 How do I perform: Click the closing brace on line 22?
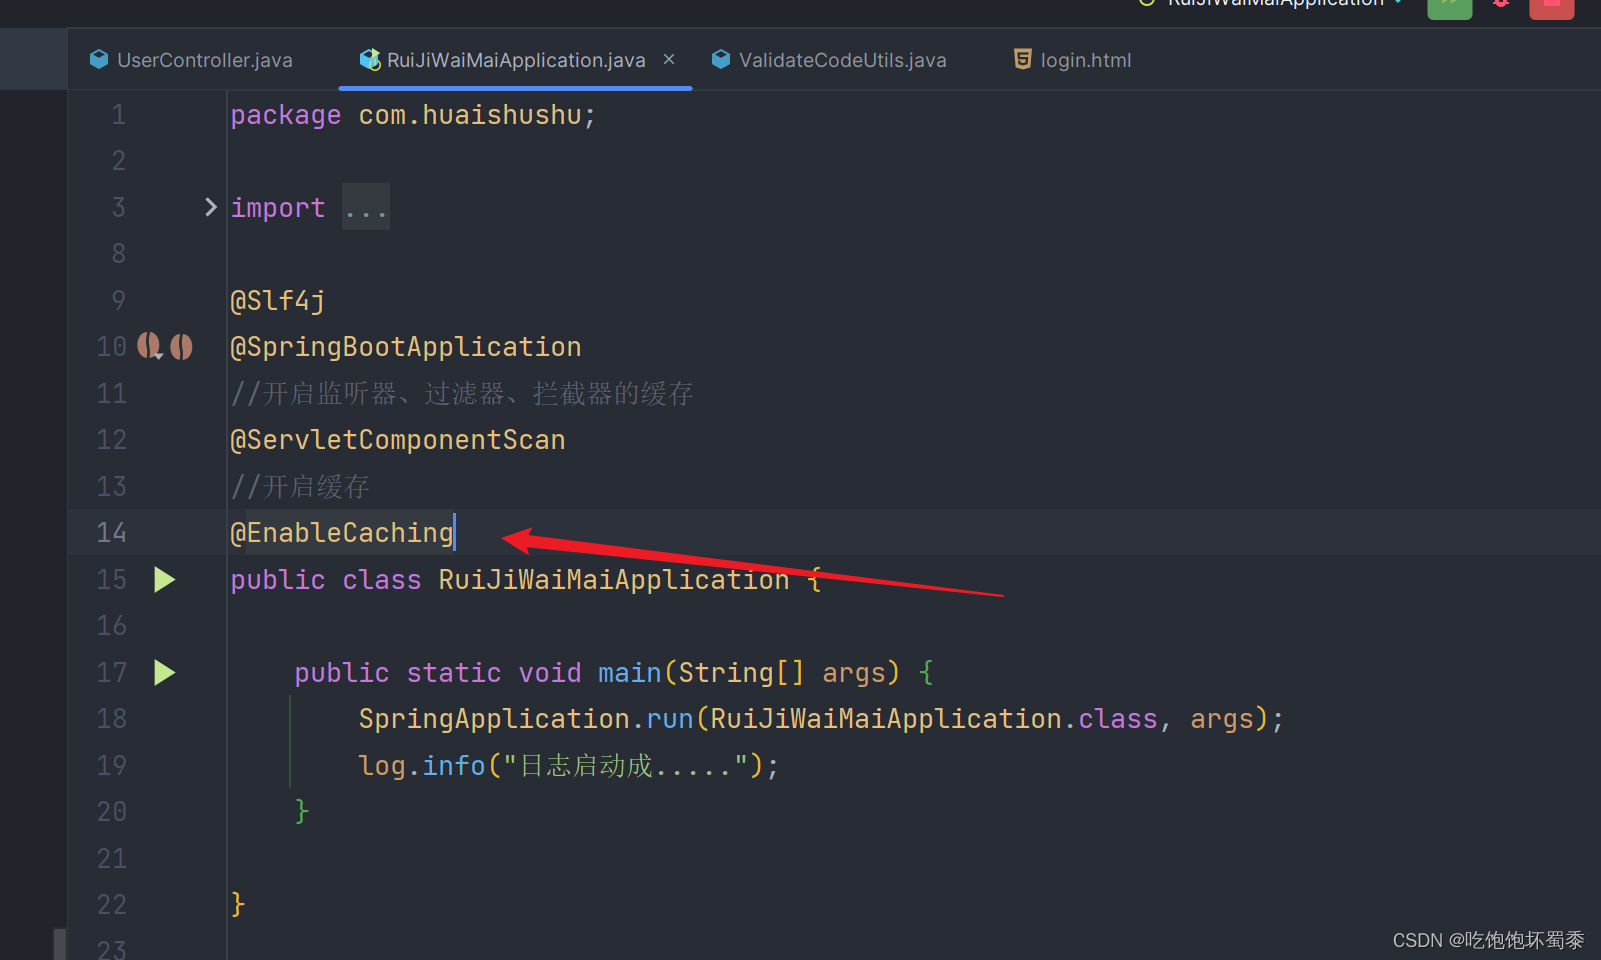pyautogui.click(x=238, y=905)
